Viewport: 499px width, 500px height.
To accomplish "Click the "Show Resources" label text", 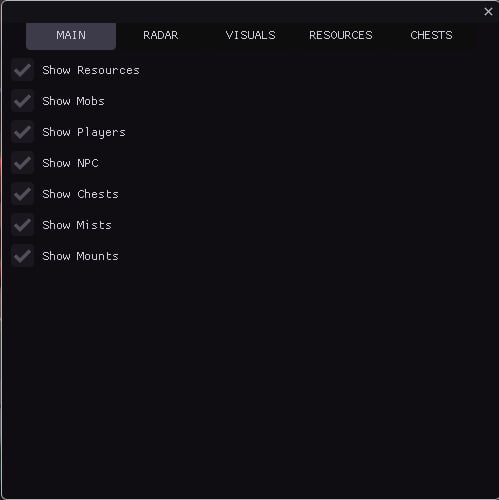I will pos(91,70).
